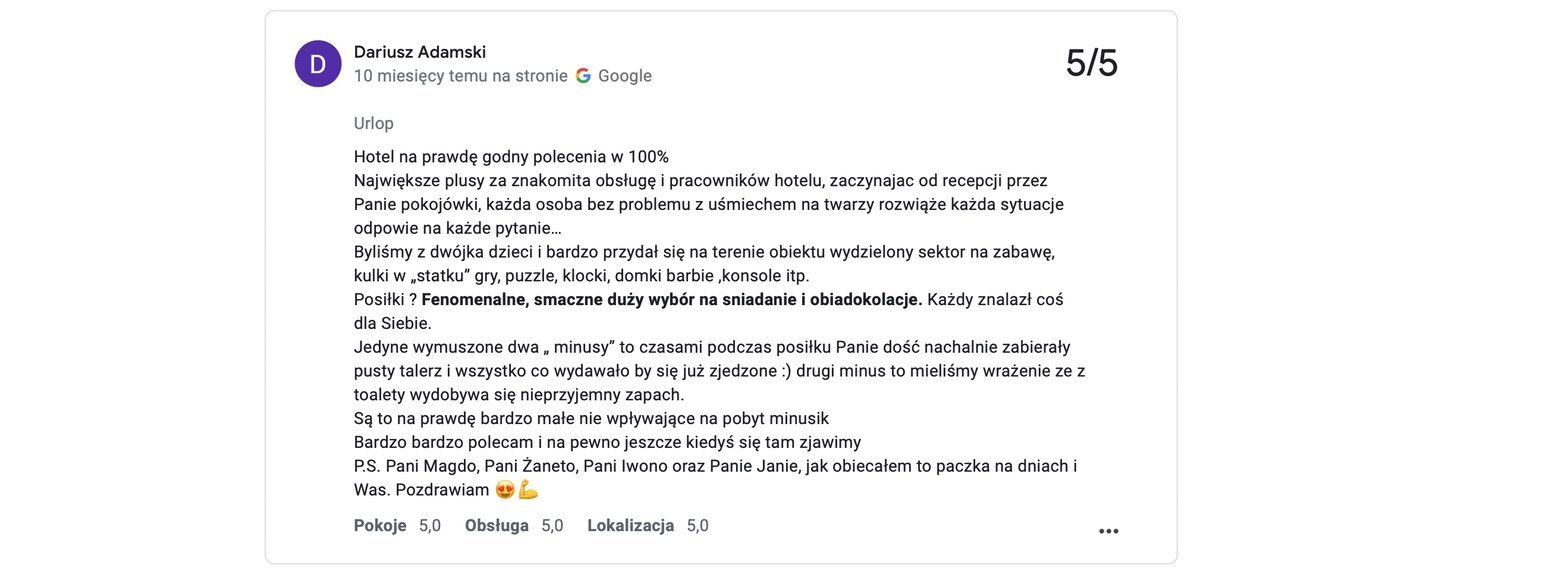
Task: Follow the "Google" source link text
Action: point(624,76)
